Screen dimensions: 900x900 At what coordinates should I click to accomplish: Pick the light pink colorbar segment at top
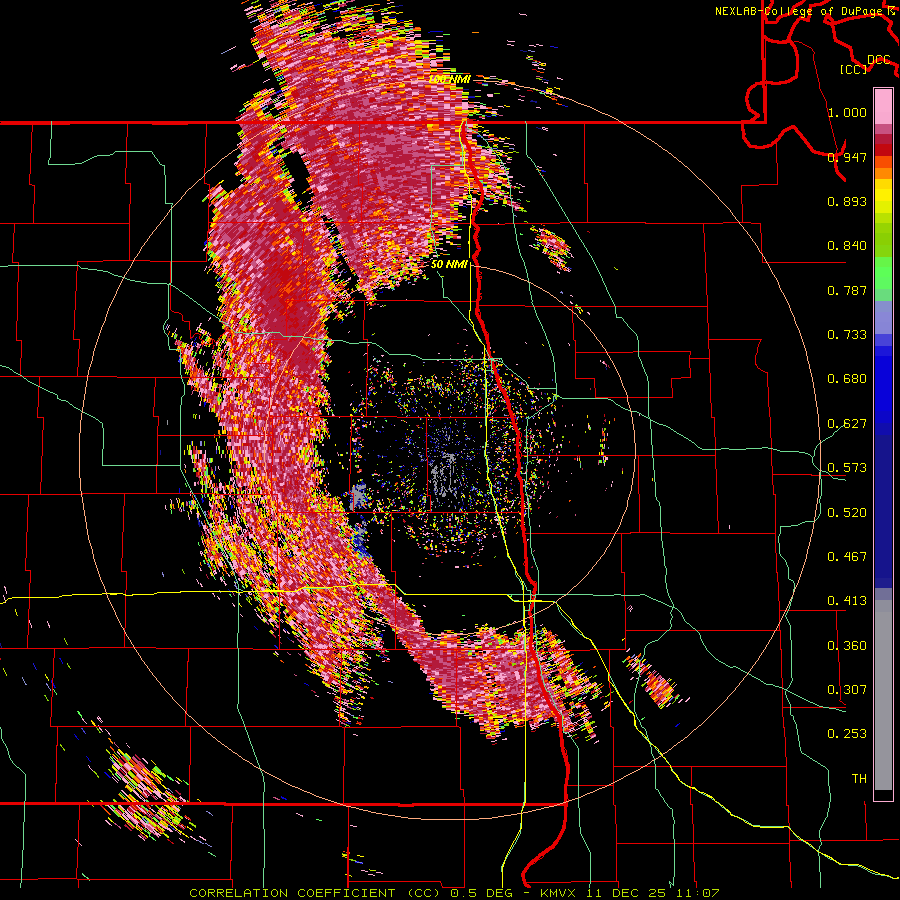point(883,106)
